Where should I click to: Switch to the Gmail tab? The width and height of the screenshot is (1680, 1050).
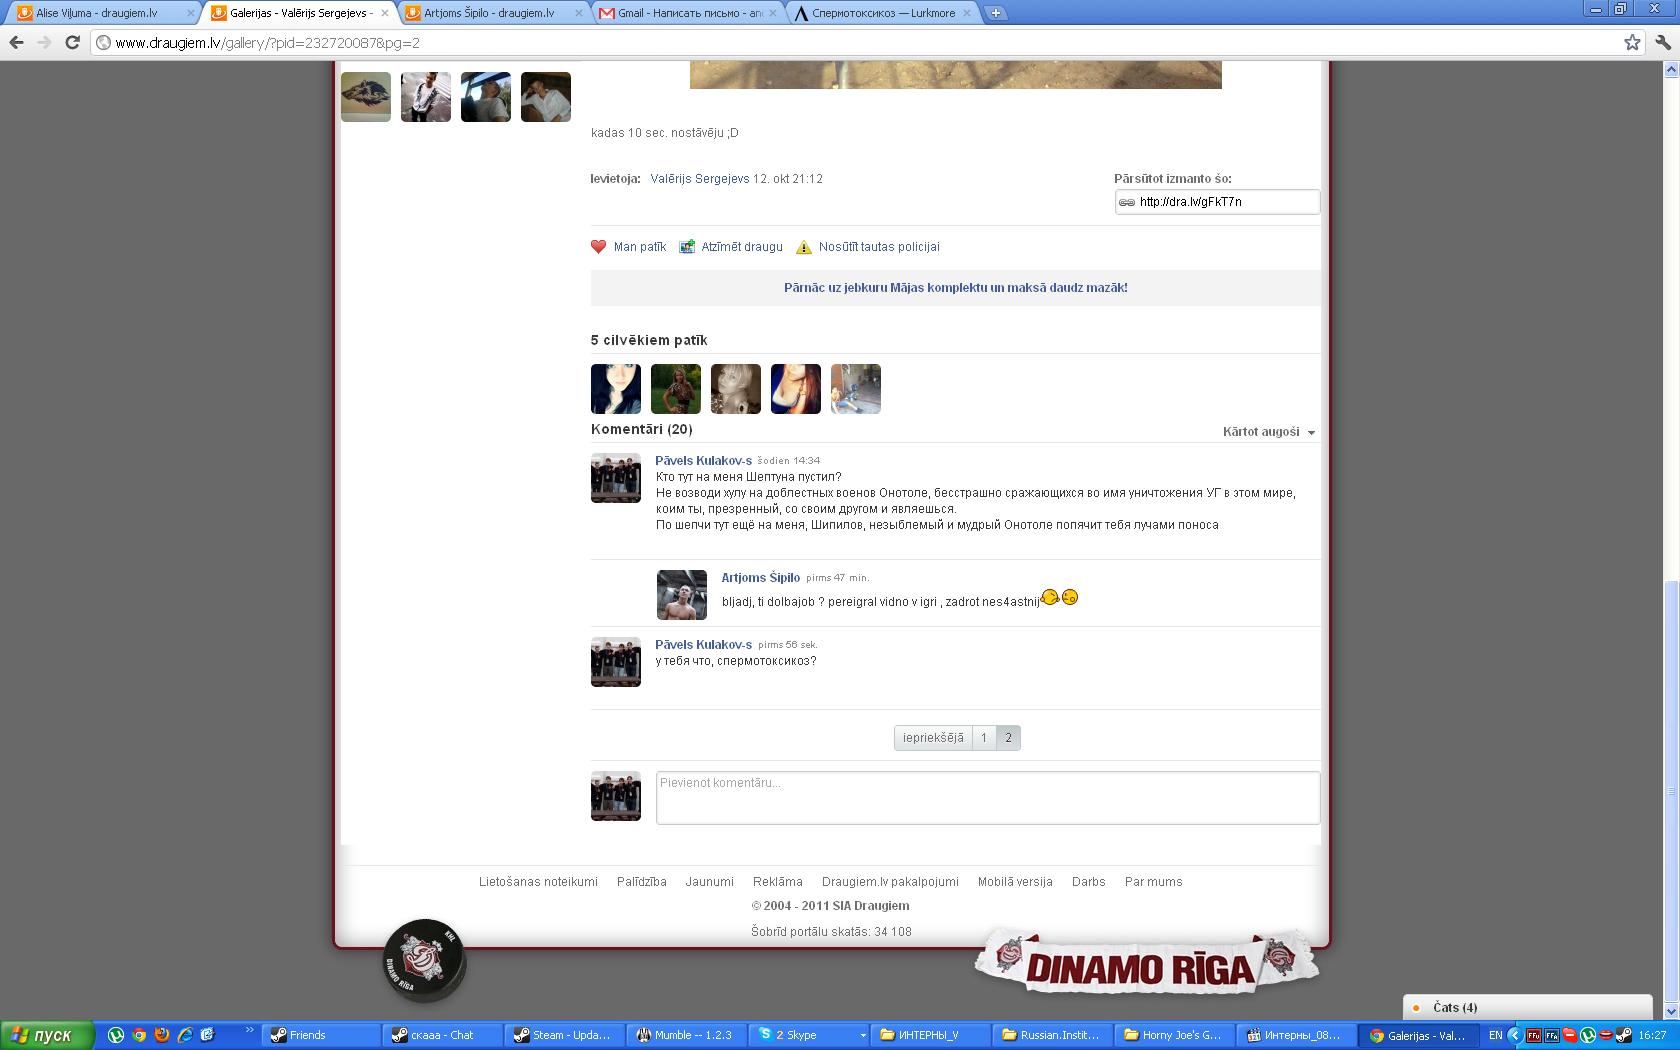683,13
